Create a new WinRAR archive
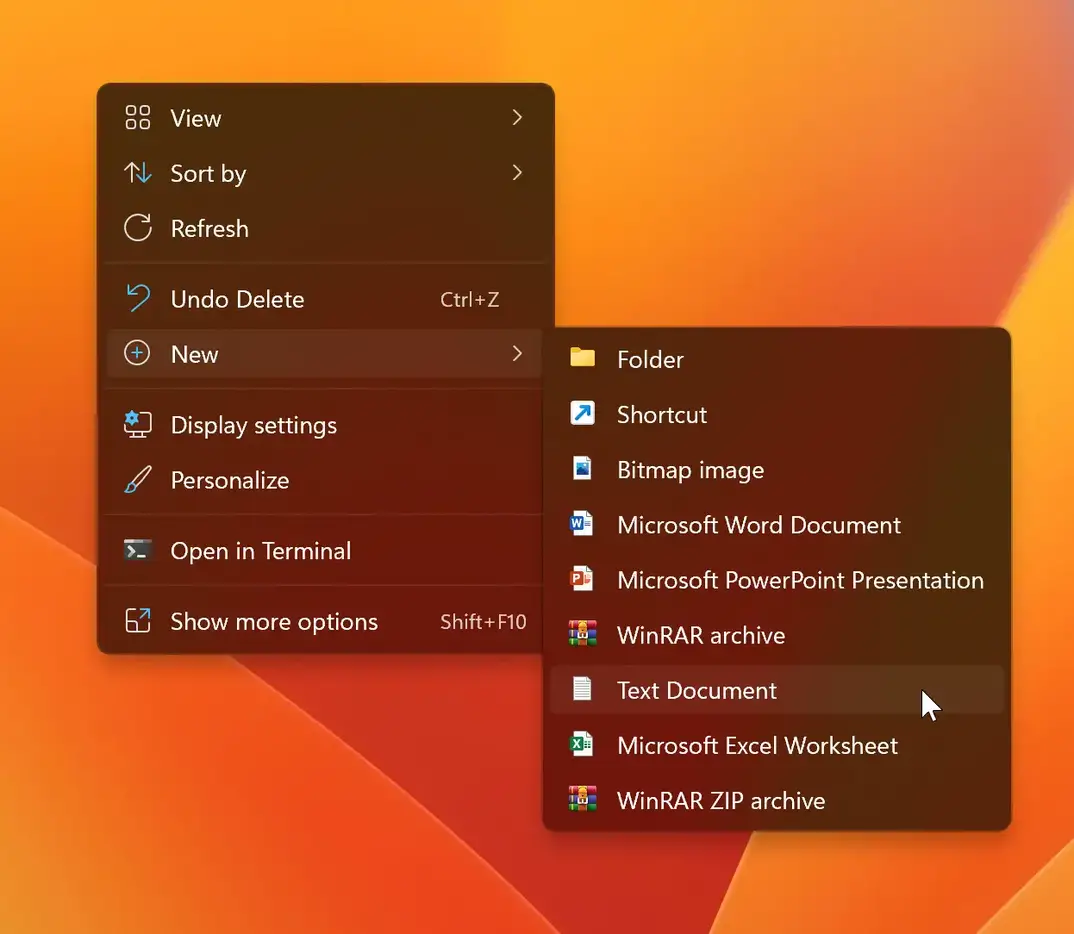This screenshot has height=934, width=1074. tap(777, 635)
